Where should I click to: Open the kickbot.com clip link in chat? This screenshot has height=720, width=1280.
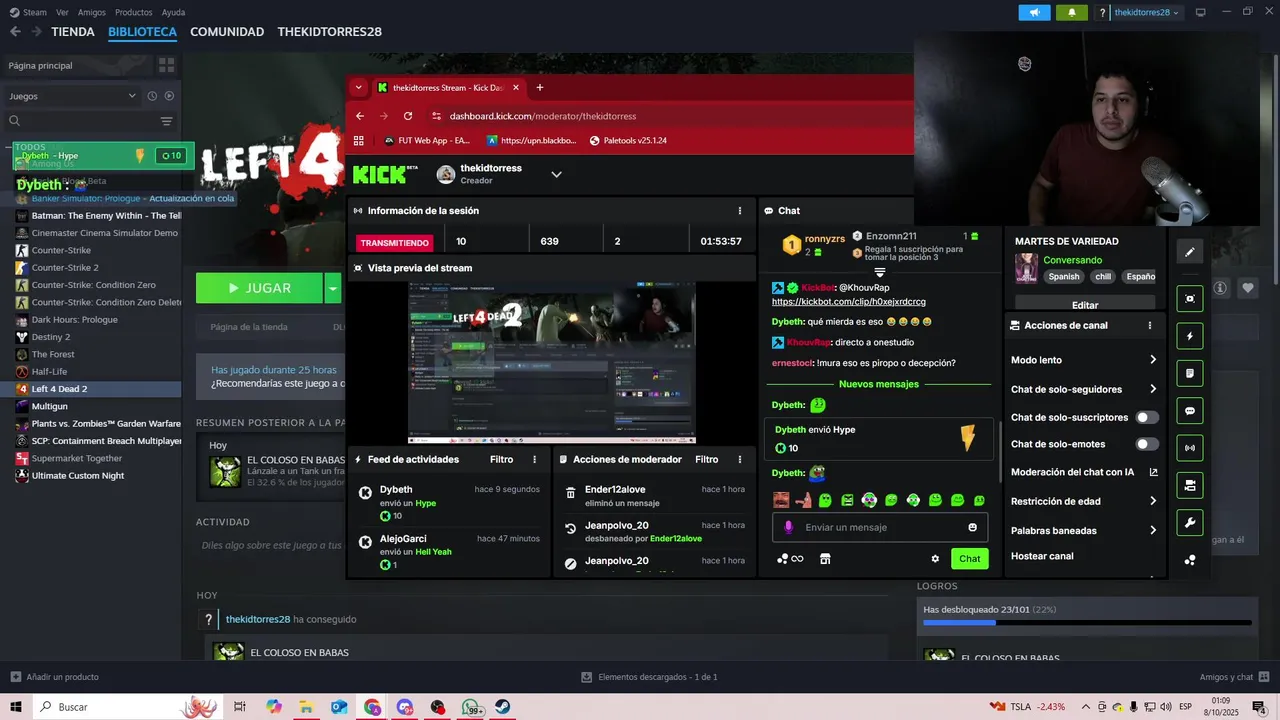tap(849, 301)
